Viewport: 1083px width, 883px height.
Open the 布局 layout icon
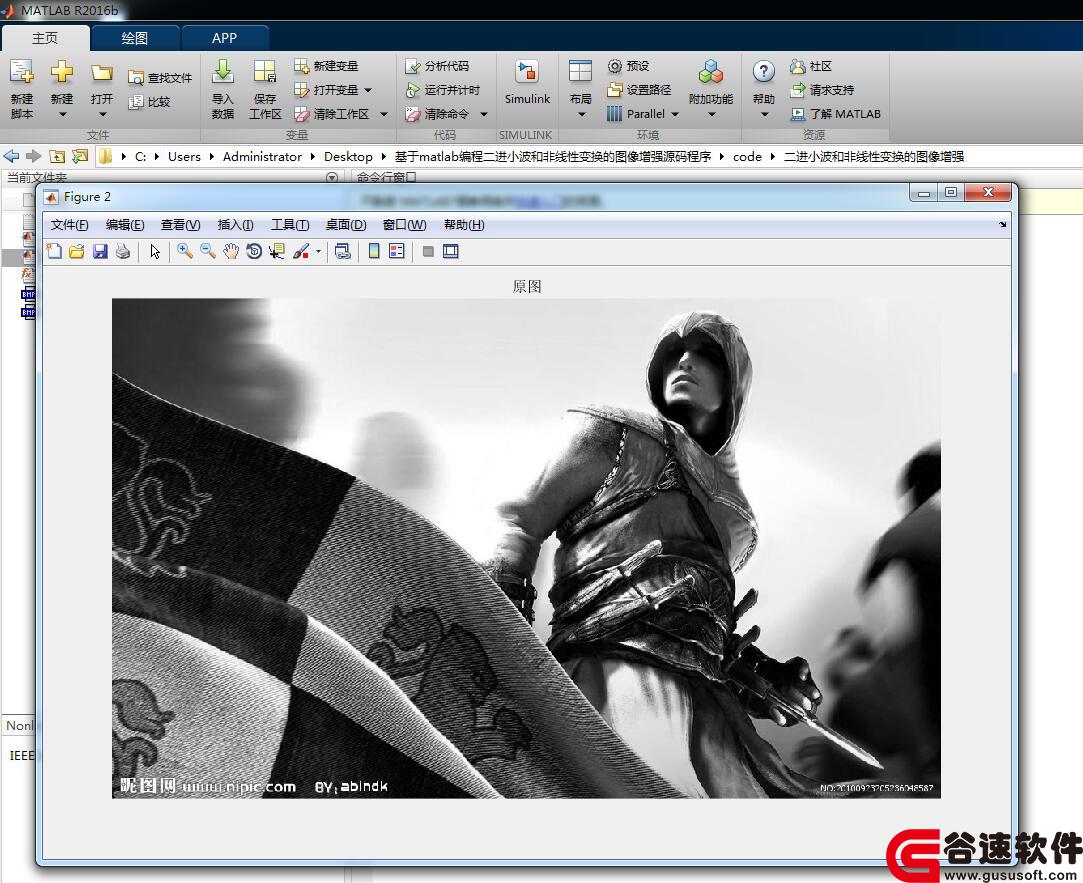pos(580,71)
